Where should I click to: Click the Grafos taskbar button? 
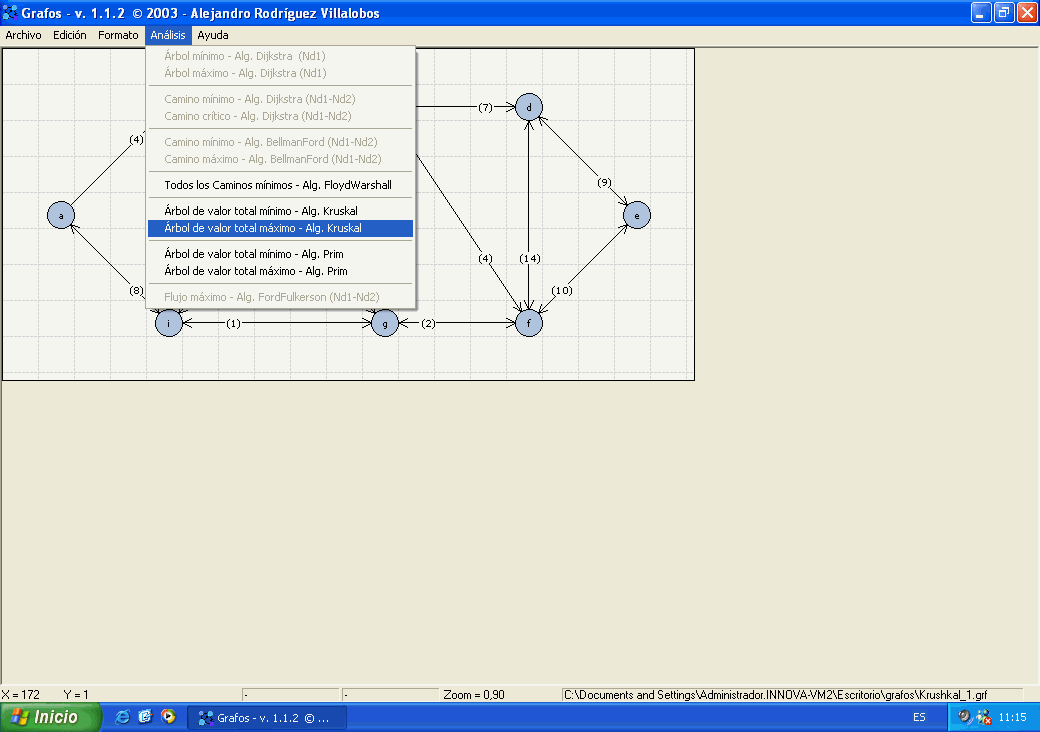tap(270, 717)
